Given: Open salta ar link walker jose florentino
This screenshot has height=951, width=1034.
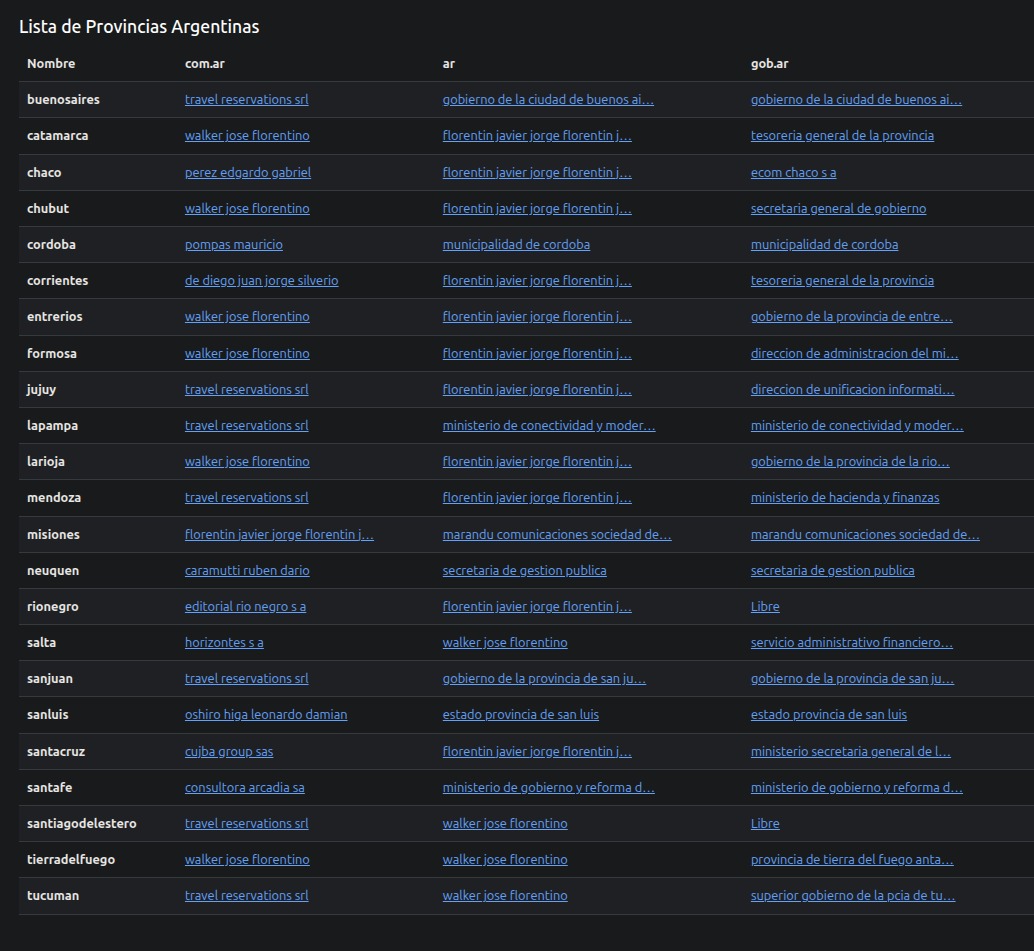Looking at the screenshot, I should [x=504, y=643].
